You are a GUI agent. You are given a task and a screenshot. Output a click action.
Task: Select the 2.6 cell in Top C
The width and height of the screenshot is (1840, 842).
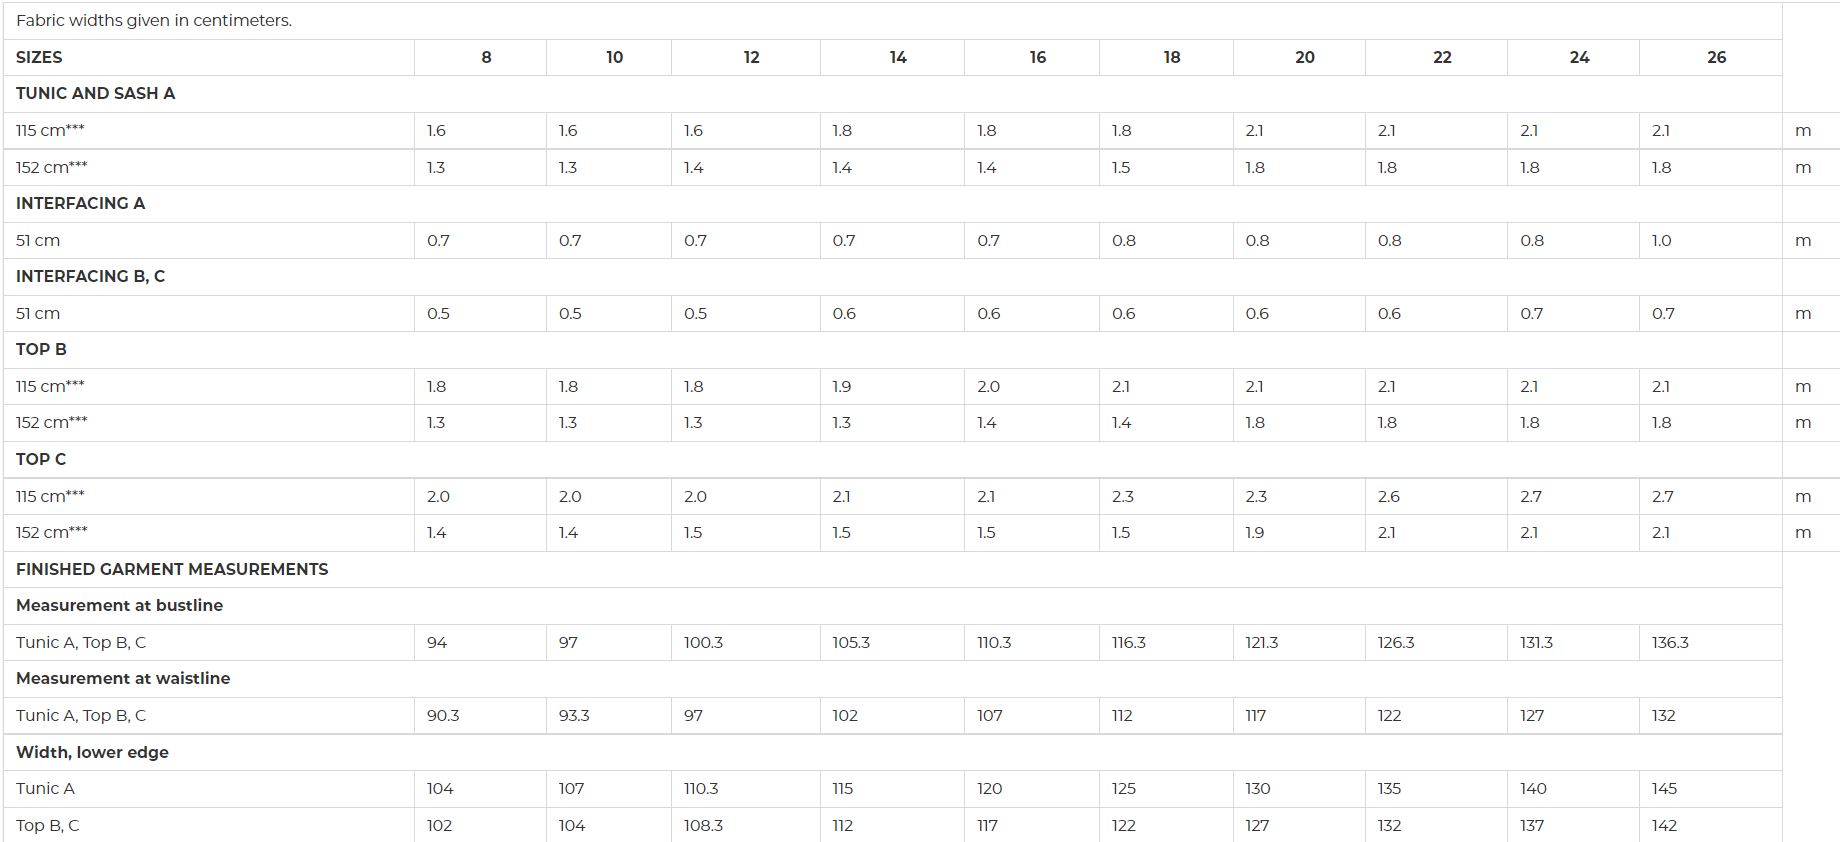pos(1389,497)
